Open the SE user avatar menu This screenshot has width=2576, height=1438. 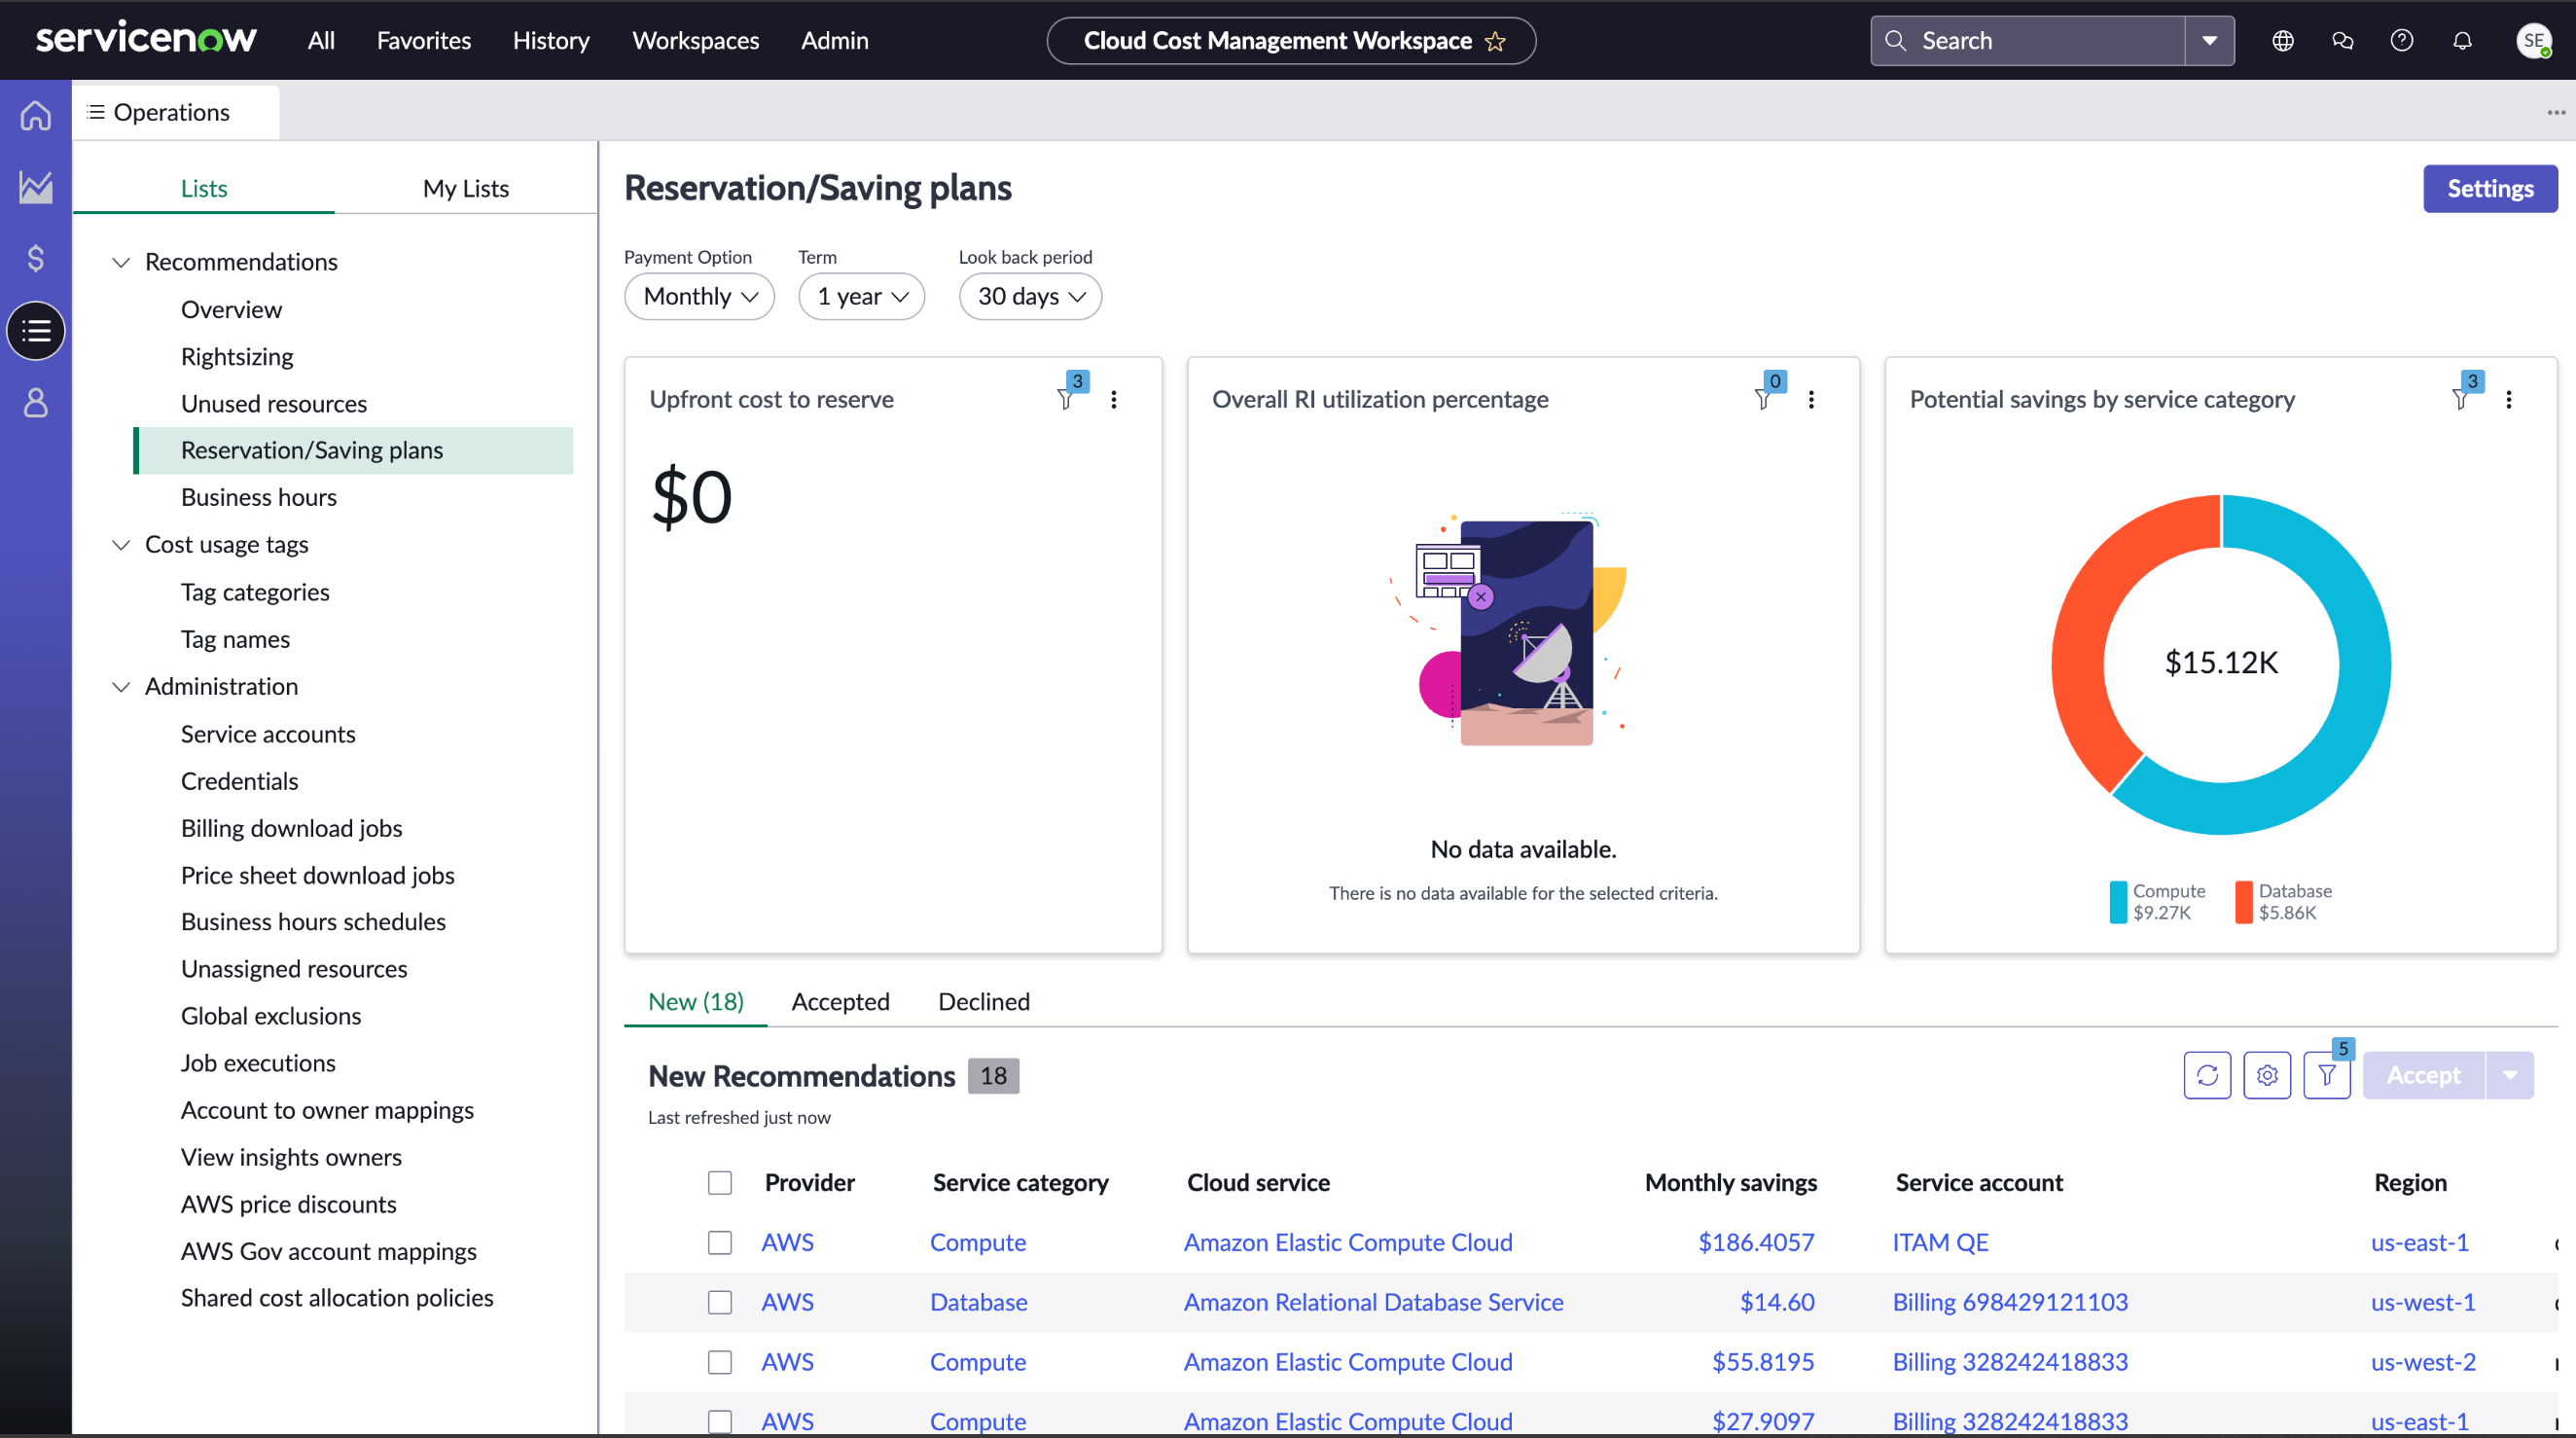point(2533,41)
